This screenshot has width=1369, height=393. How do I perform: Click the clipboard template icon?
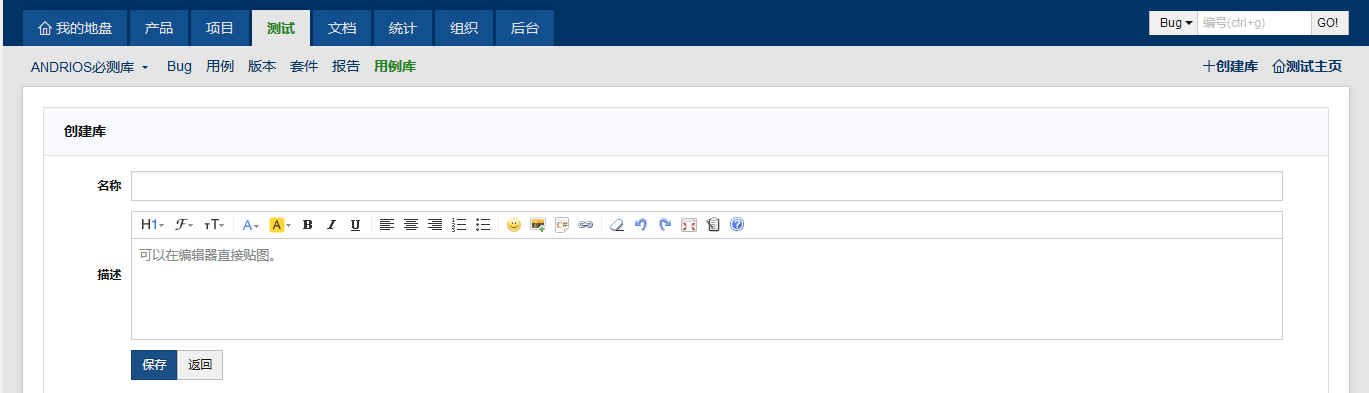point(713,225)
